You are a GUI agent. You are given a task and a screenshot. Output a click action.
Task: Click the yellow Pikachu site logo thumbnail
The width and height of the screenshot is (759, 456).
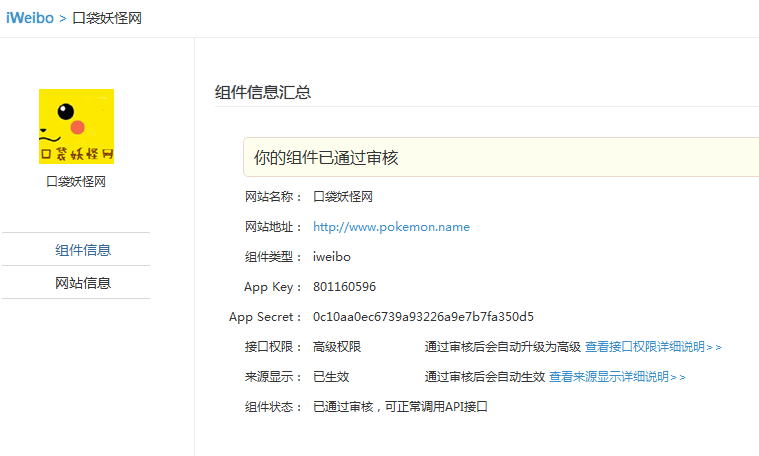pyautogui.click(x=76, y=126)
